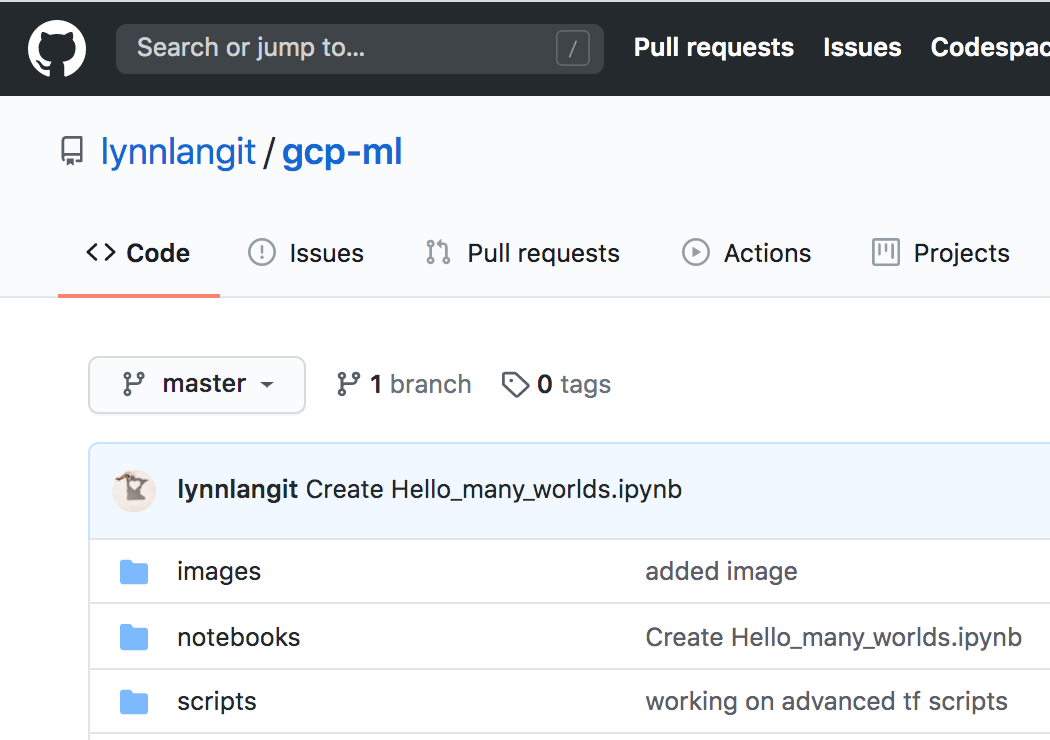Click the Actions tab play icon
The height and width of the screenshot is (740, 1050).
click(x=696, y=252)
